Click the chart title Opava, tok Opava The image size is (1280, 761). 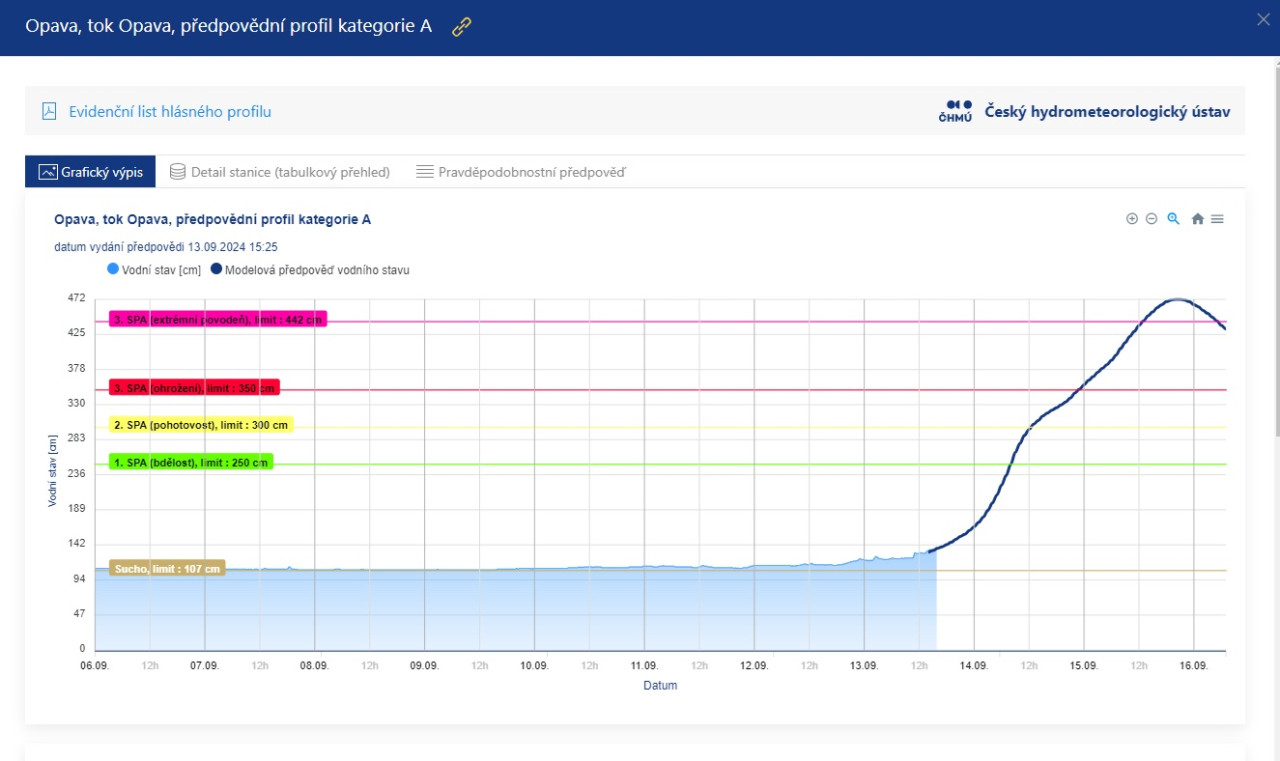212,219
